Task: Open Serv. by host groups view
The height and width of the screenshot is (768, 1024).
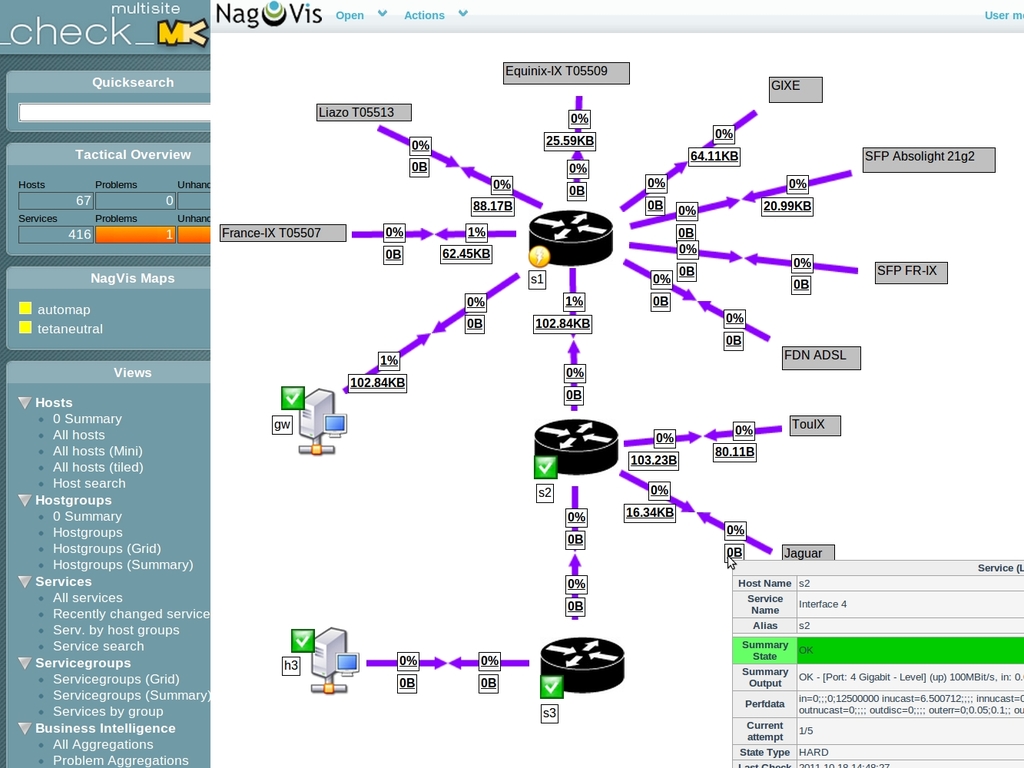Action: 116,630
